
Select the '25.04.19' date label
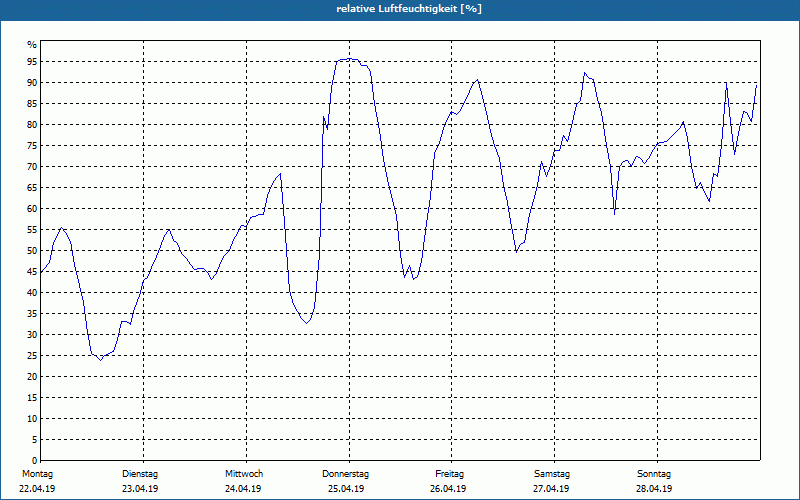click(x=346, y=489)
